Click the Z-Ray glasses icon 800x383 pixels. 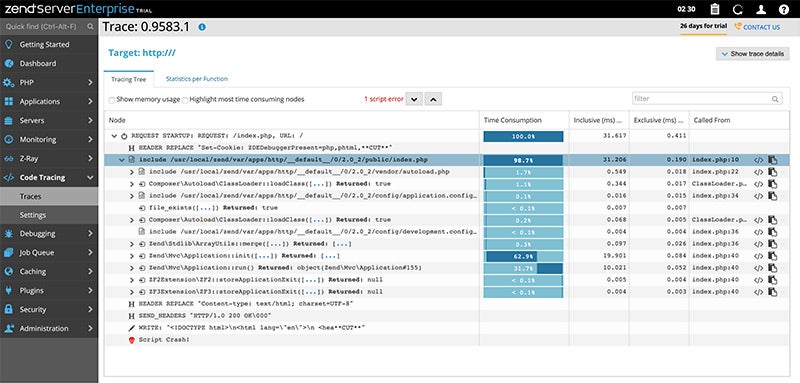click(9, 159)
